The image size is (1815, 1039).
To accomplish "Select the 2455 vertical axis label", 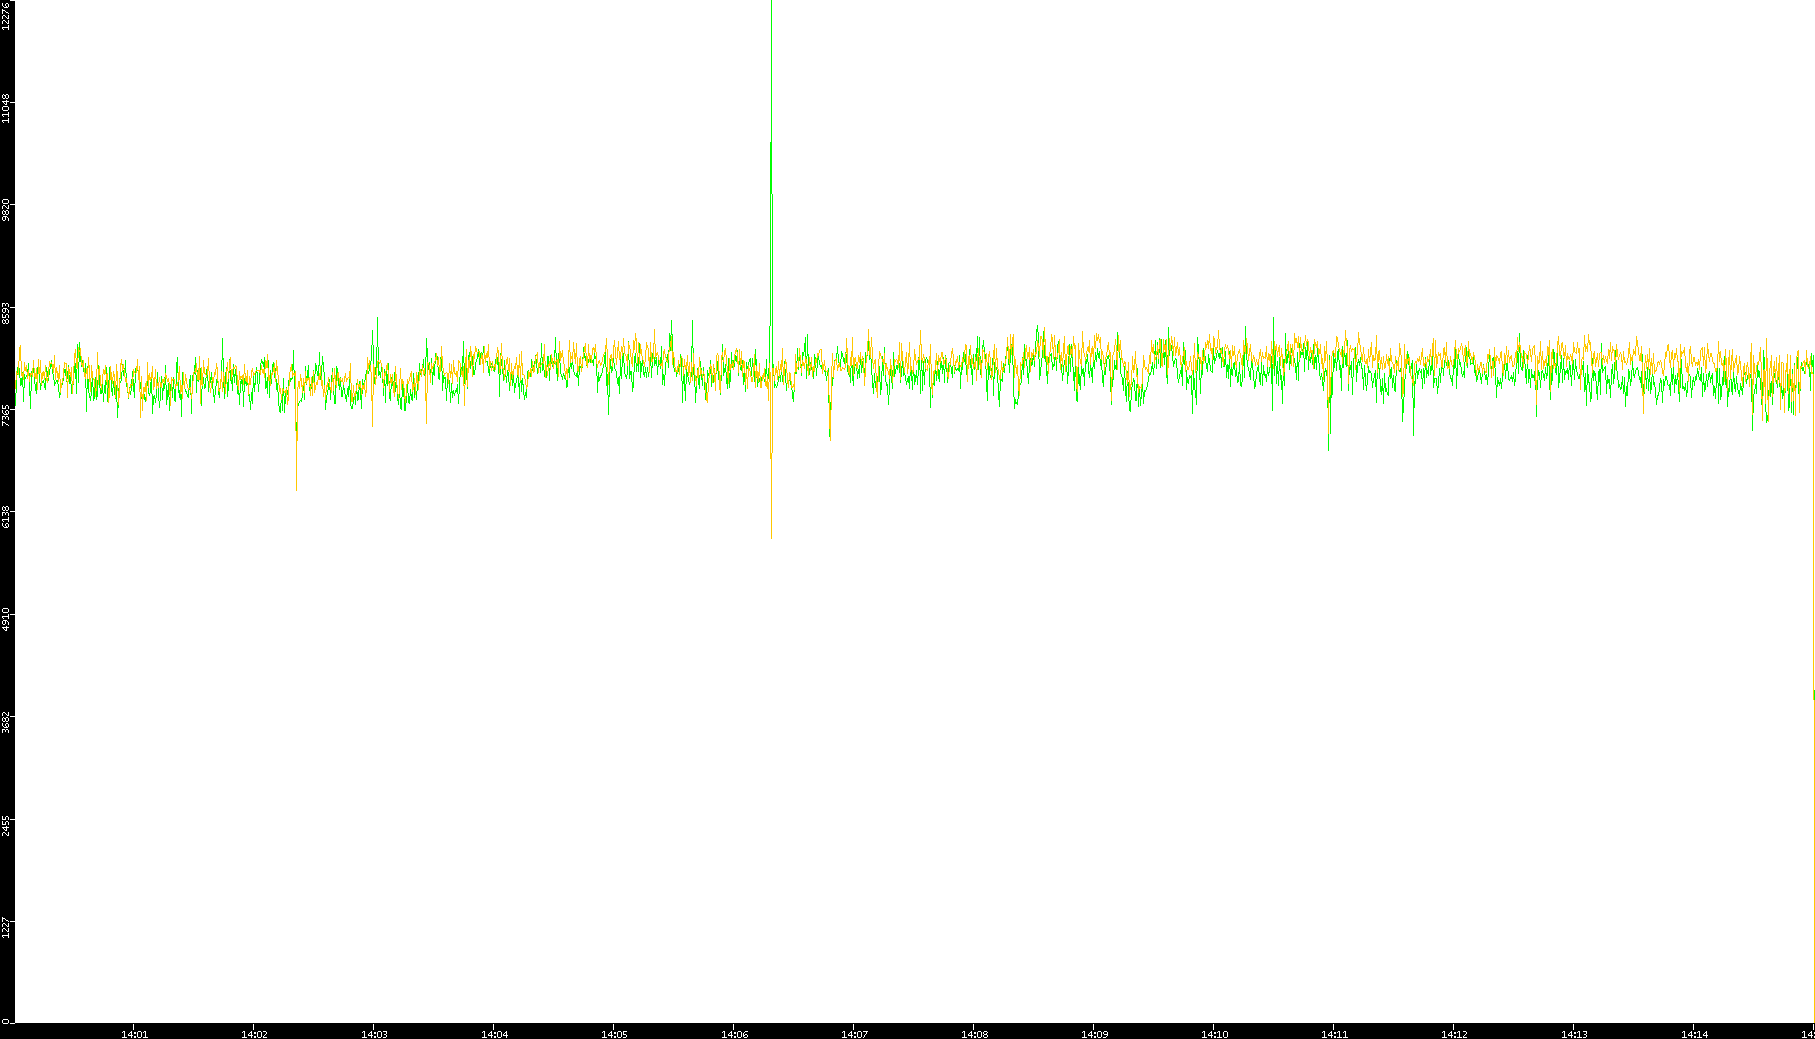I will point(7,824).
